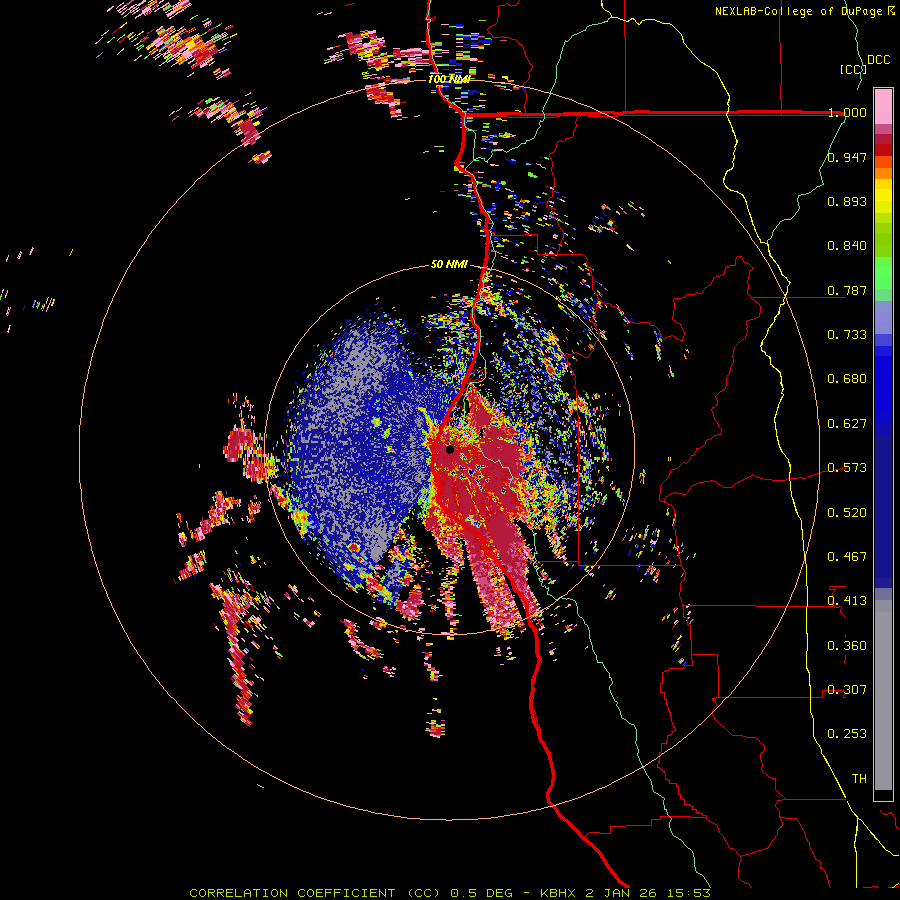
Task: Select the 0.467 scale value
Action: [847, 557]
